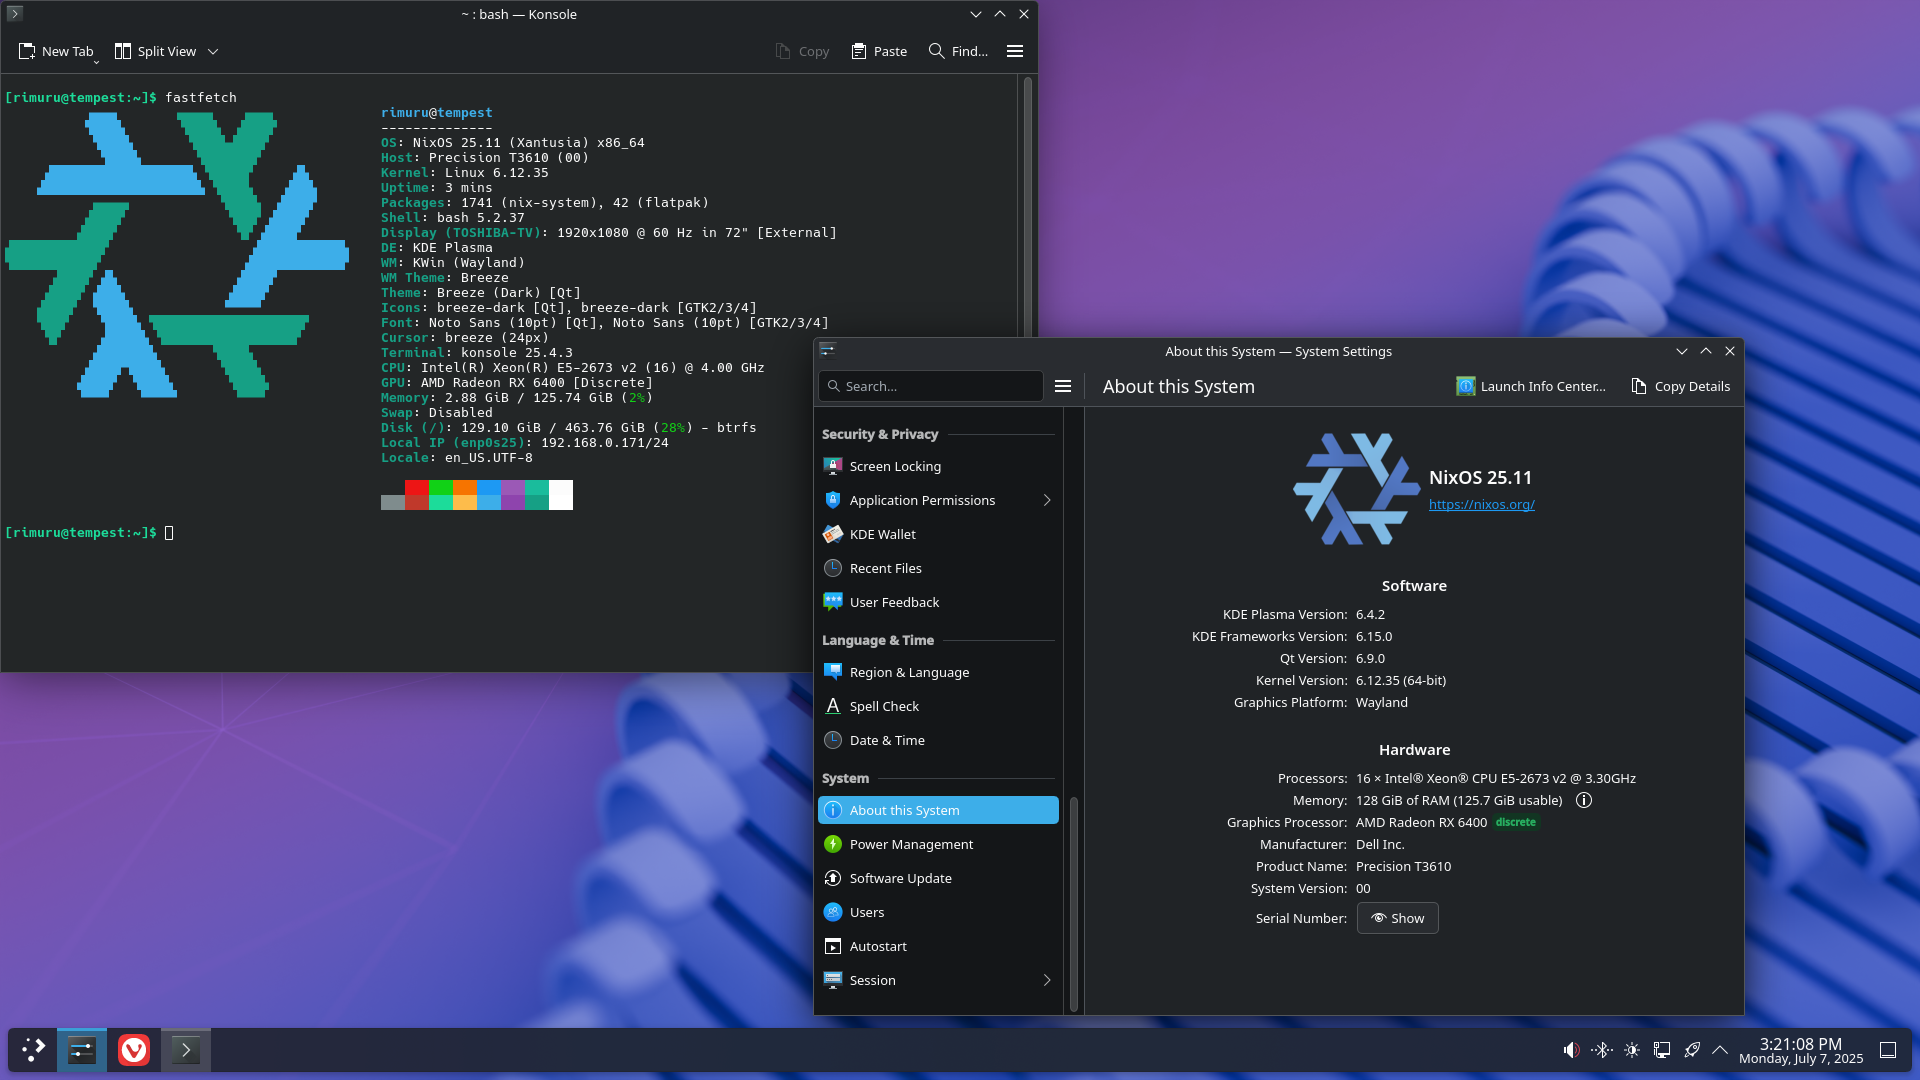
Task: Click the Peek at Desktop button
Action: [x=1888, y=1050]
